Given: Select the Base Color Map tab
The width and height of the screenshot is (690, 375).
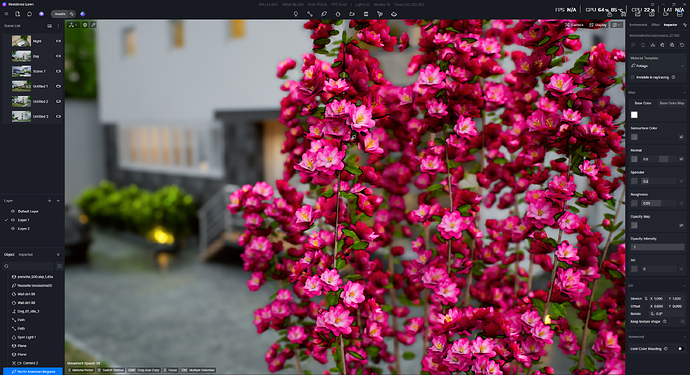Looking at the screenshot, I should (672, 103).
